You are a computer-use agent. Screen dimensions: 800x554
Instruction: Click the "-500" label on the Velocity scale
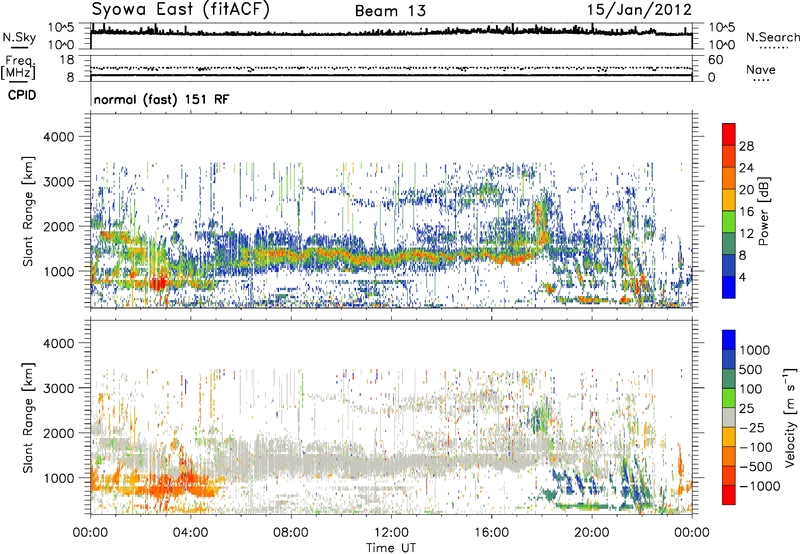pos(755,466)
